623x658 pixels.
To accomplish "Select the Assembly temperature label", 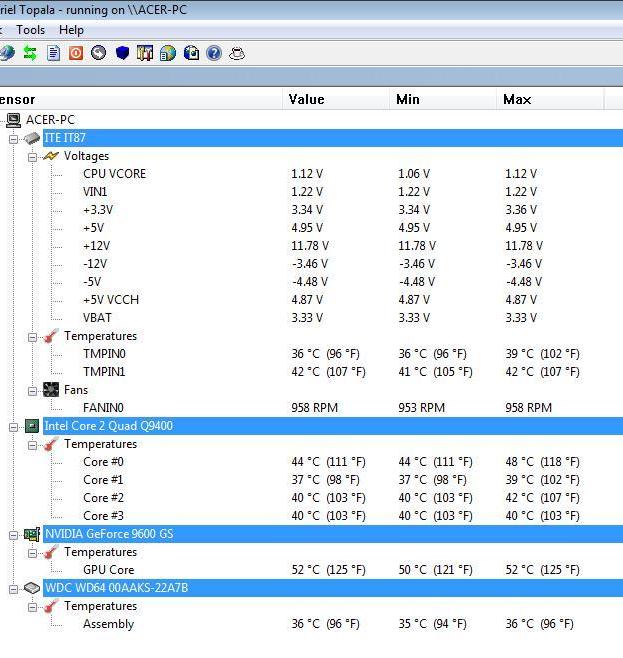I will [108, 624].
